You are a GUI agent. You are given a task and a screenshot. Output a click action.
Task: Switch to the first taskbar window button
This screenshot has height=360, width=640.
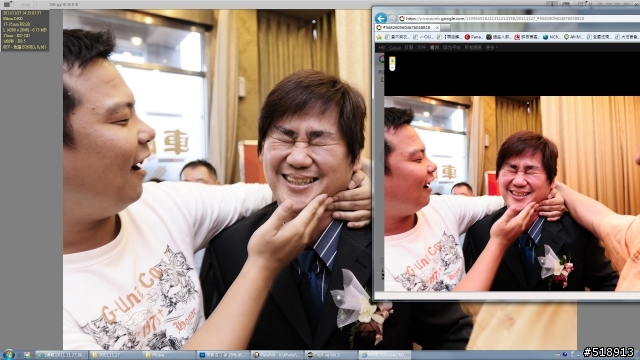tap(61, 355)
